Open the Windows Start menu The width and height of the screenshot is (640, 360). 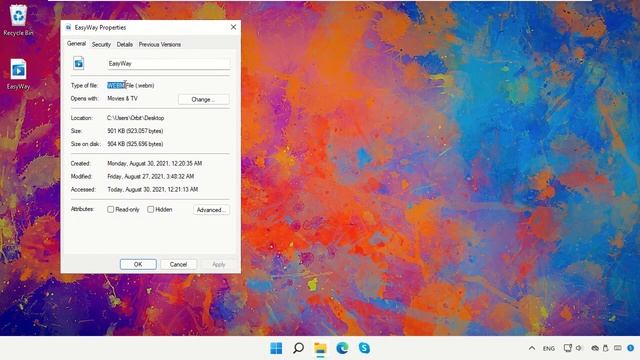click(x=276, y=348)
